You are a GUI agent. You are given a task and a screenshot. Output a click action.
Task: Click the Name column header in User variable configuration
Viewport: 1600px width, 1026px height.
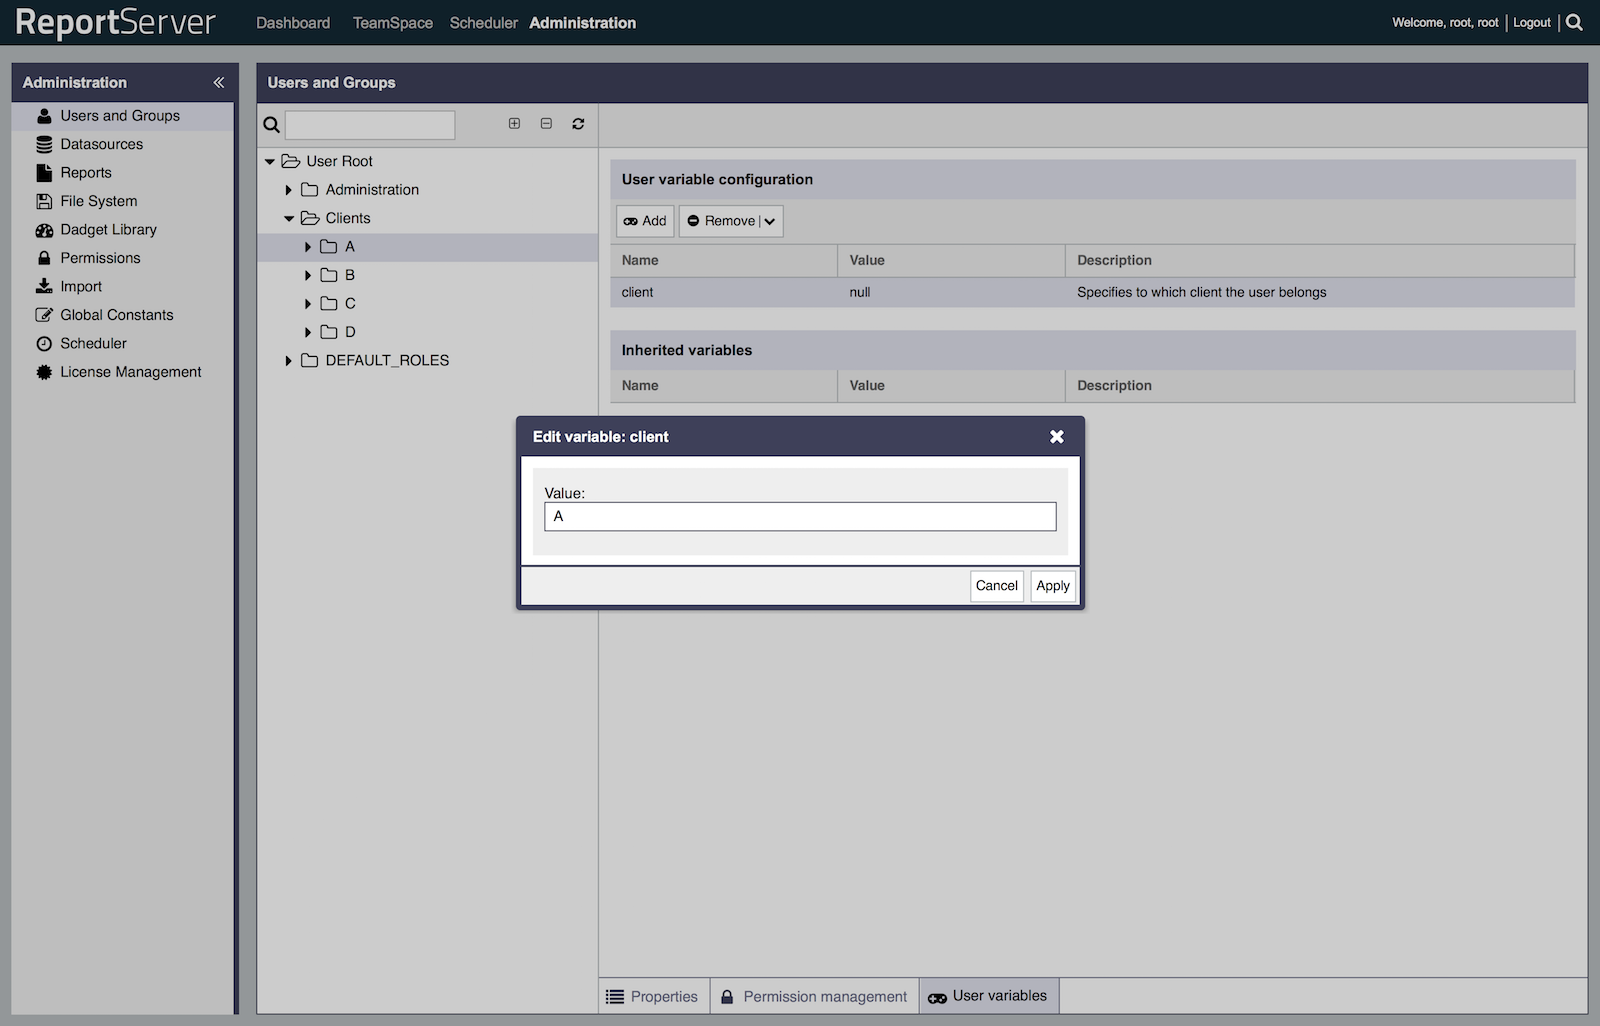click(x=724, y=260)
